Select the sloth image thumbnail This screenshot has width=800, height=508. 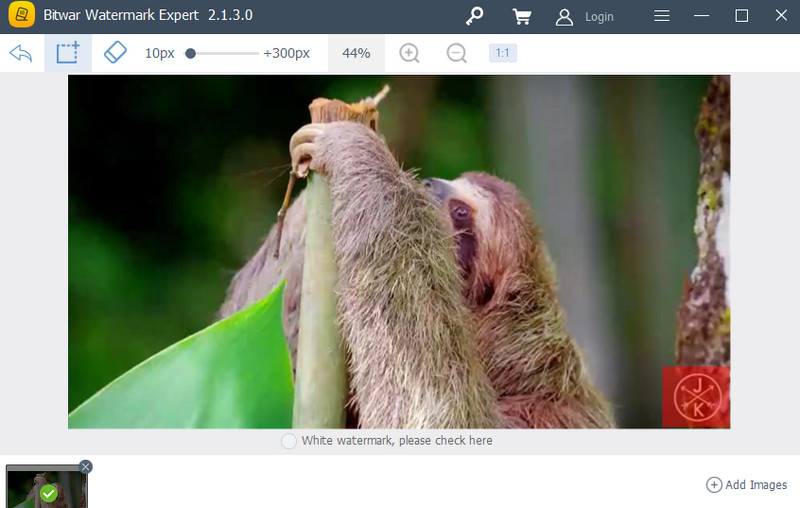click(x=46, y=488)
